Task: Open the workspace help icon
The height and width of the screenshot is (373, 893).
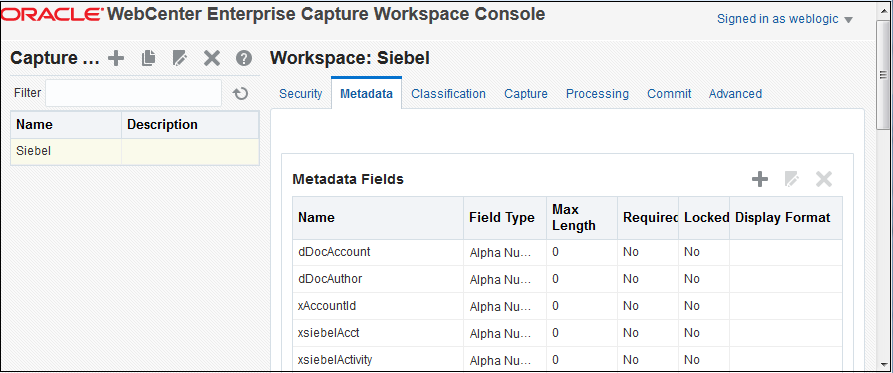Action: coord(244,58)
